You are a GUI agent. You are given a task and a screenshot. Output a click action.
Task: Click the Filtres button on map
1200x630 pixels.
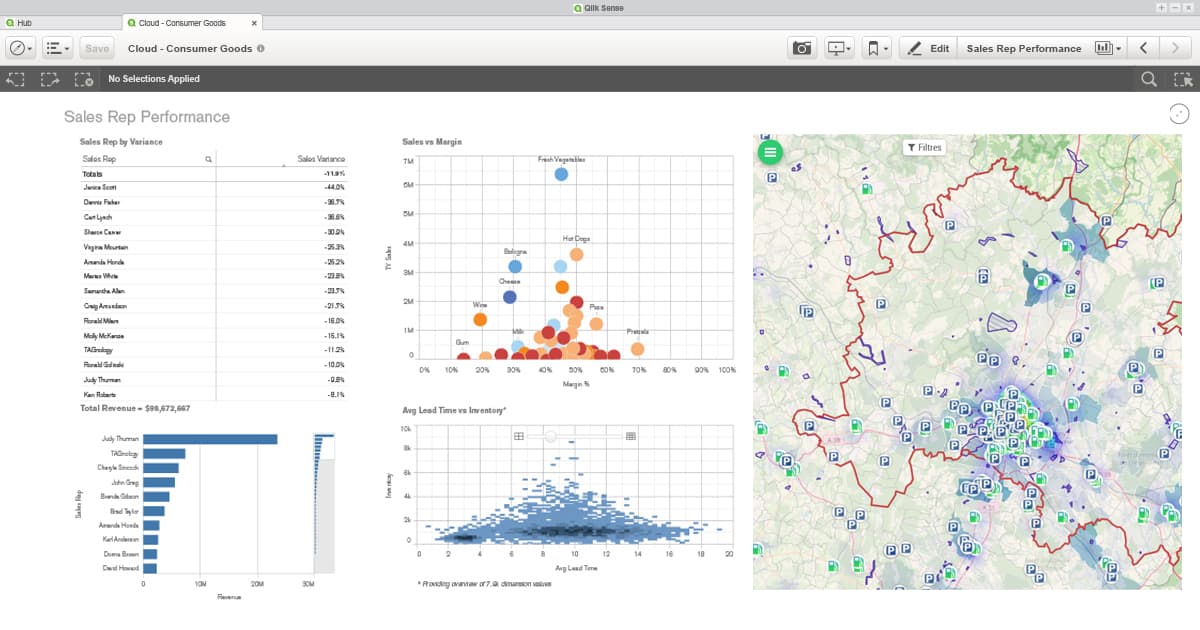923,147
